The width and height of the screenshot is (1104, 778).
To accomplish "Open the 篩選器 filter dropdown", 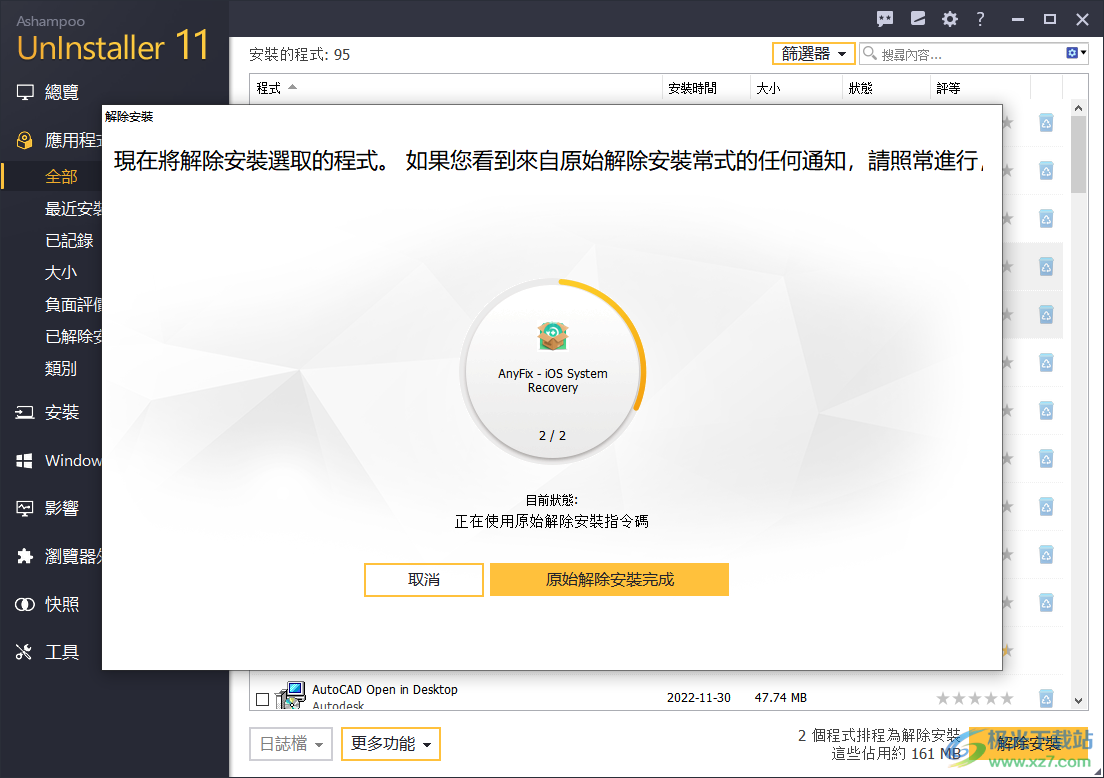I will [813, 54].
